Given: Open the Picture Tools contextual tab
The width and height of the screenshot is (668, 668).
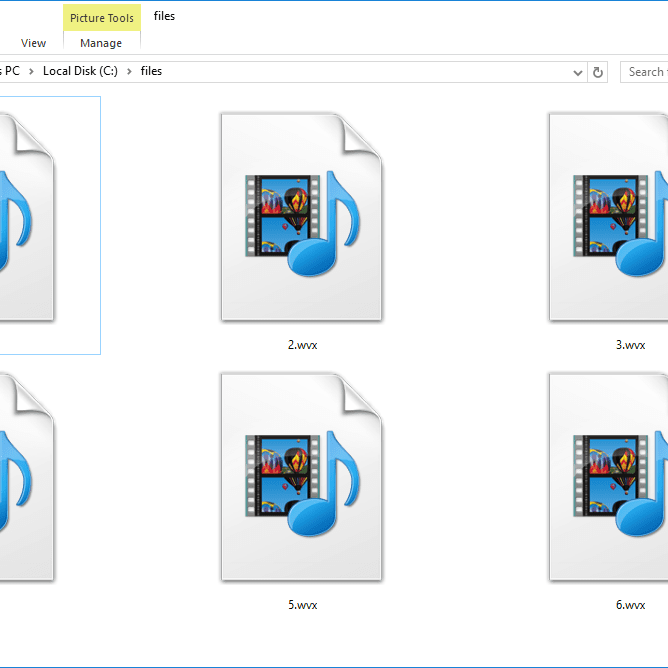Looking at the screenshot, I should pyautogui.click(x=102, y=18).
